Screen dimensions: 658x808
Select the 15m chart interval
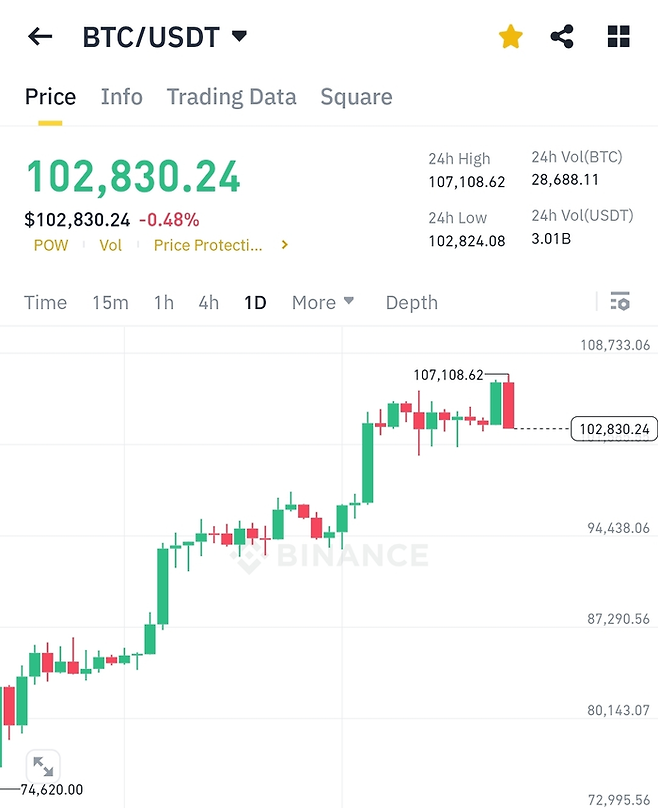point(110,302)
